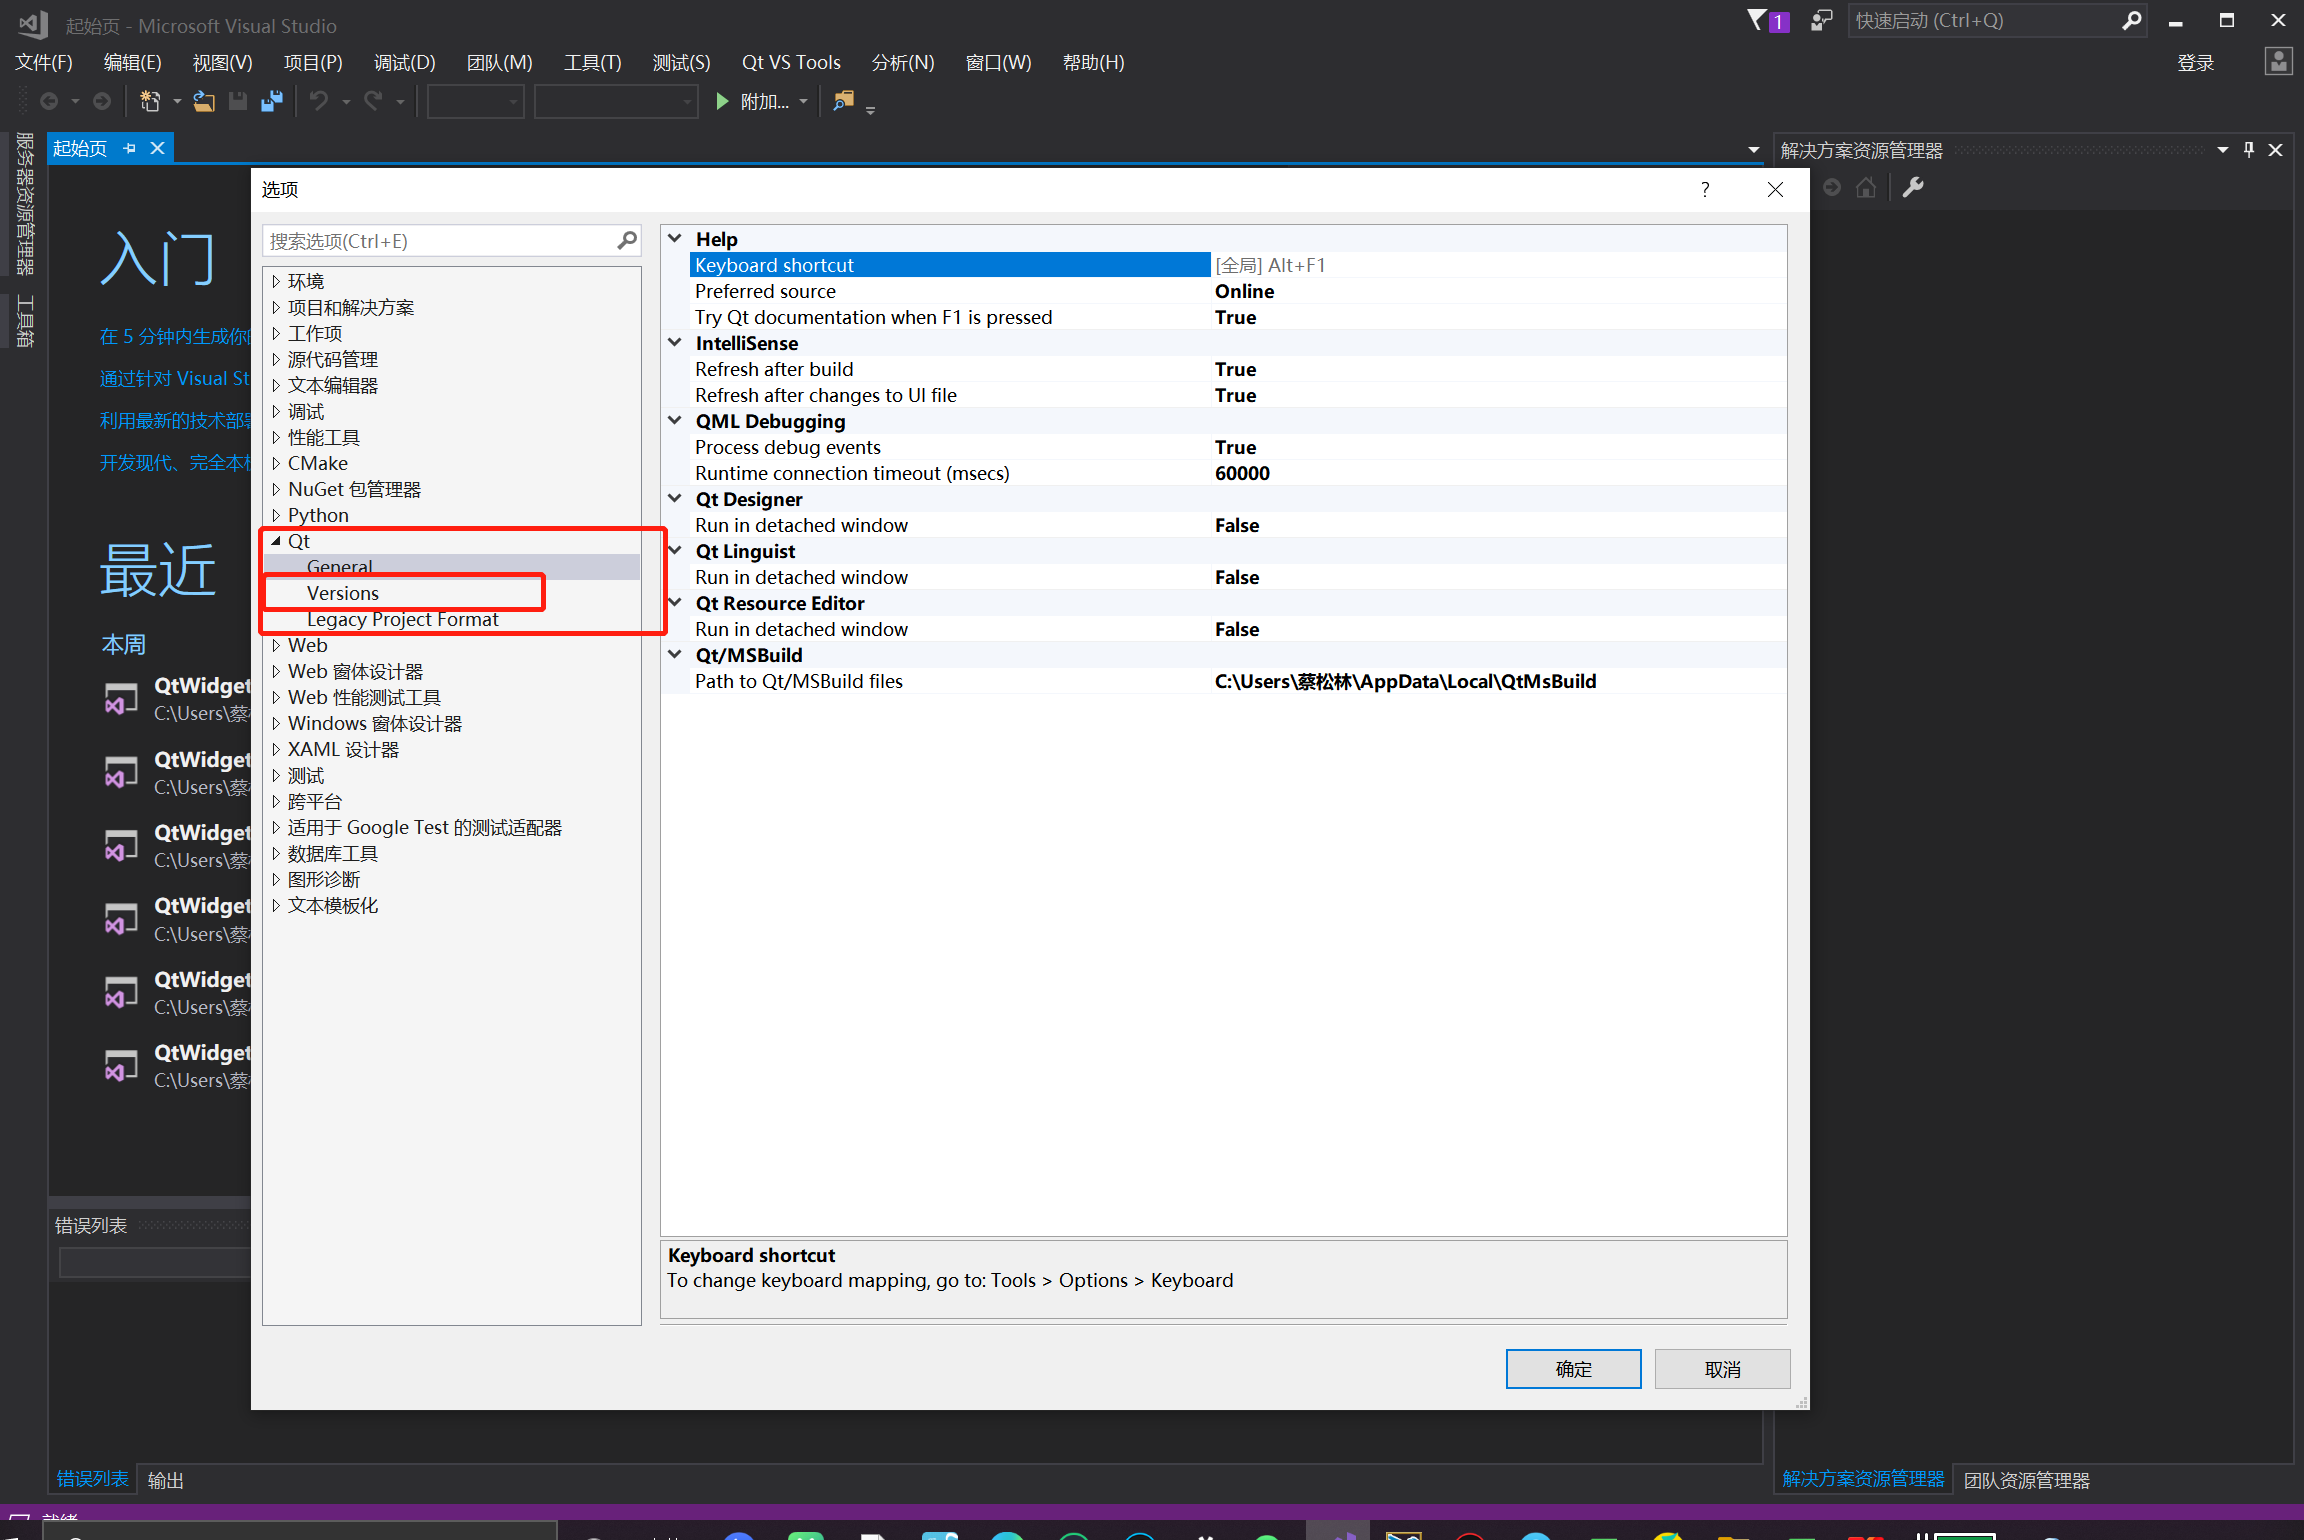The width and height of the screenshot is (2304, 1540).
Task: Collapse the Qt tree node
Action: (x=276, y=541)
